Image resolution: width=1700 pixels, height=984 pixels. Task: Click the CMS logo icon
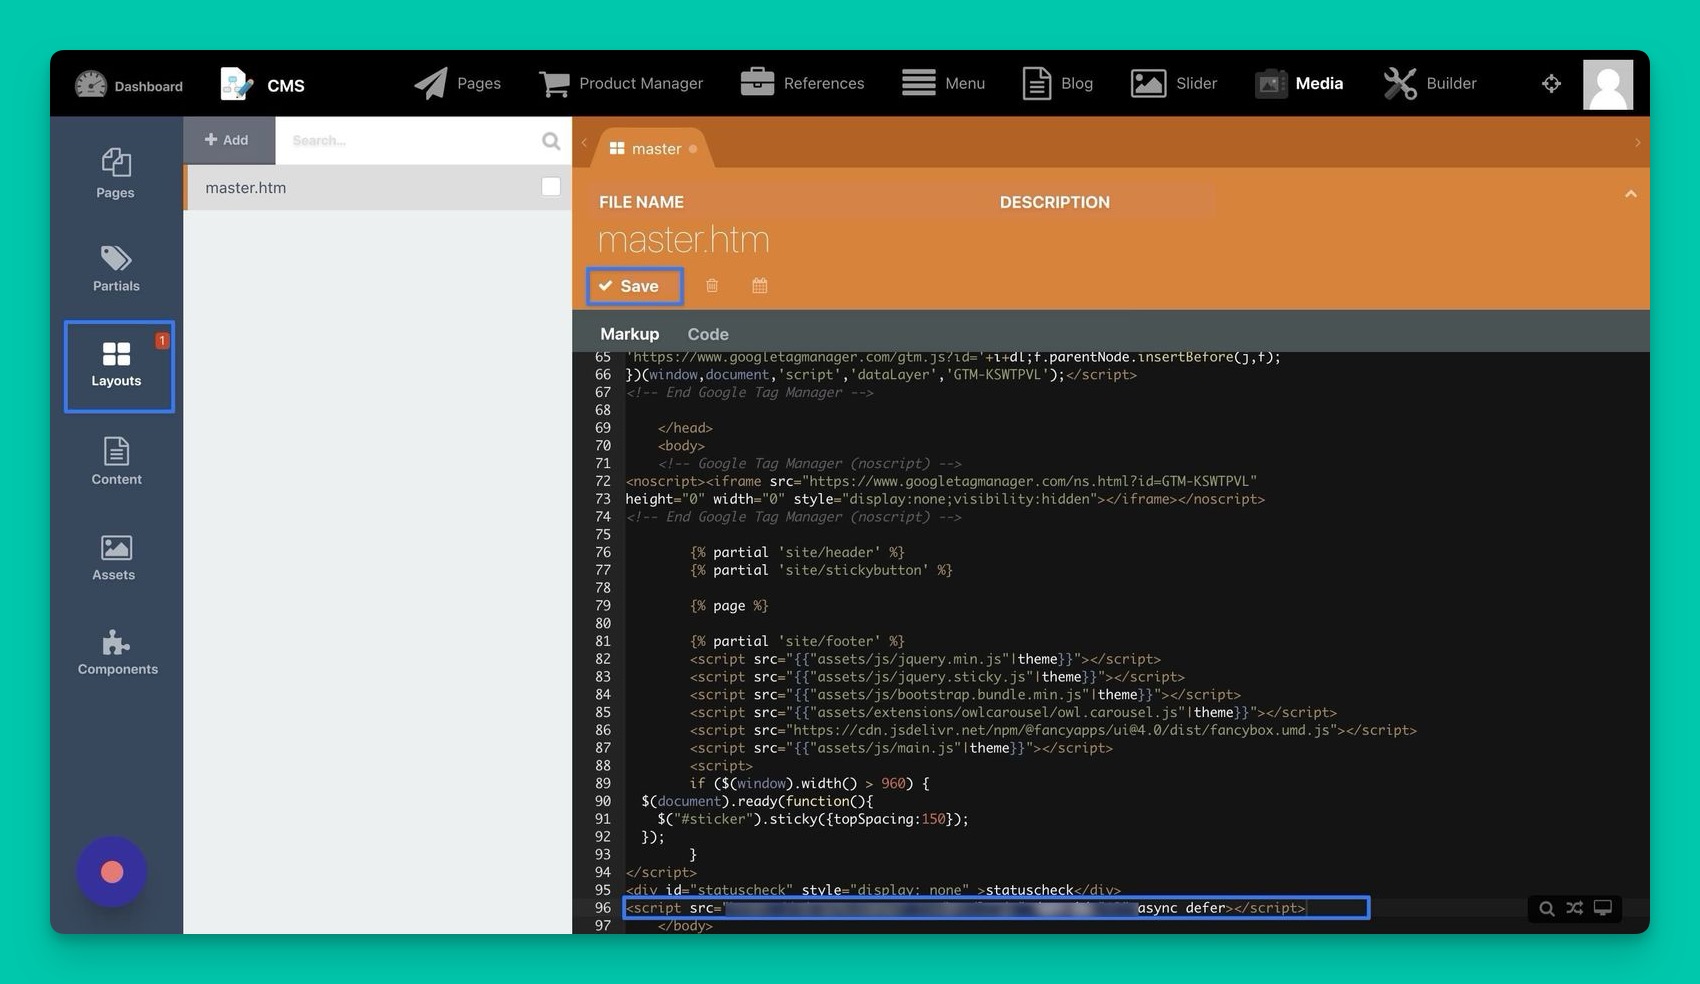236,84
